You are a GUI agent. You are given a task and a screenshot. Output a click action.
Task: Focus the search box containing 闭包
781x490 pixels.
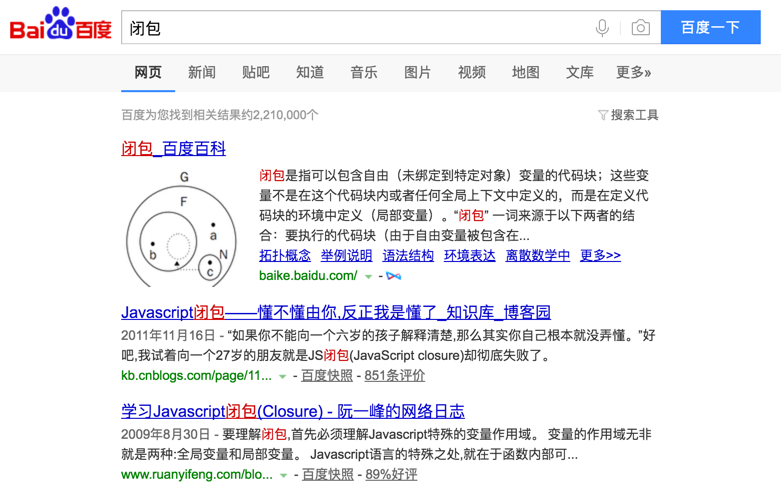391,27
